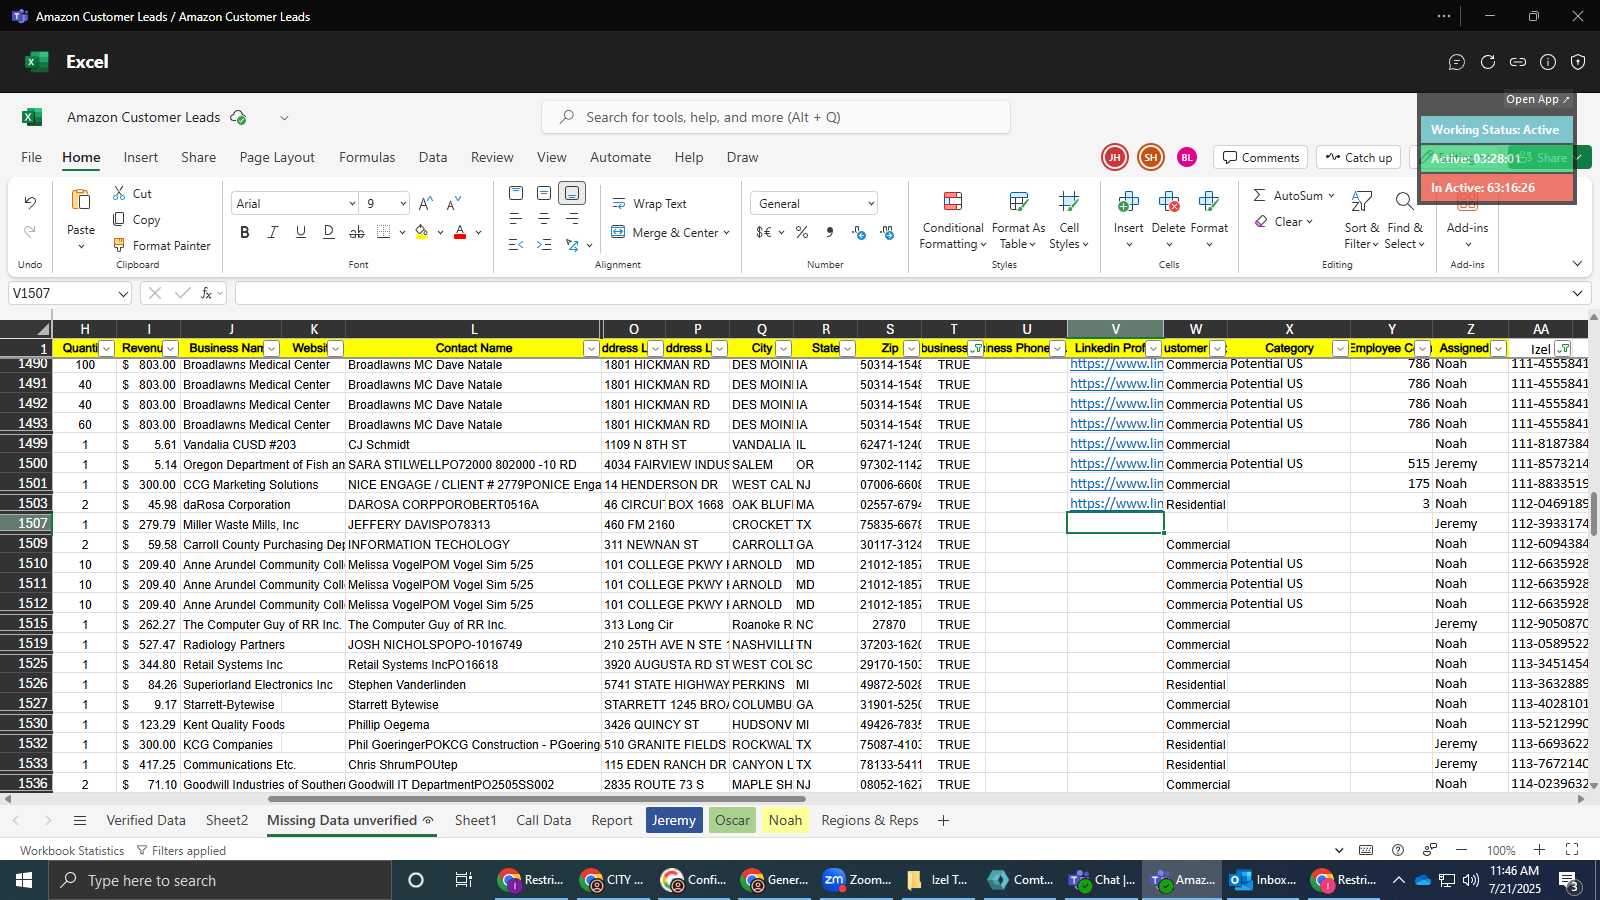
Task: Click the Increase Indent icon
Action: [x=544, y=244]
